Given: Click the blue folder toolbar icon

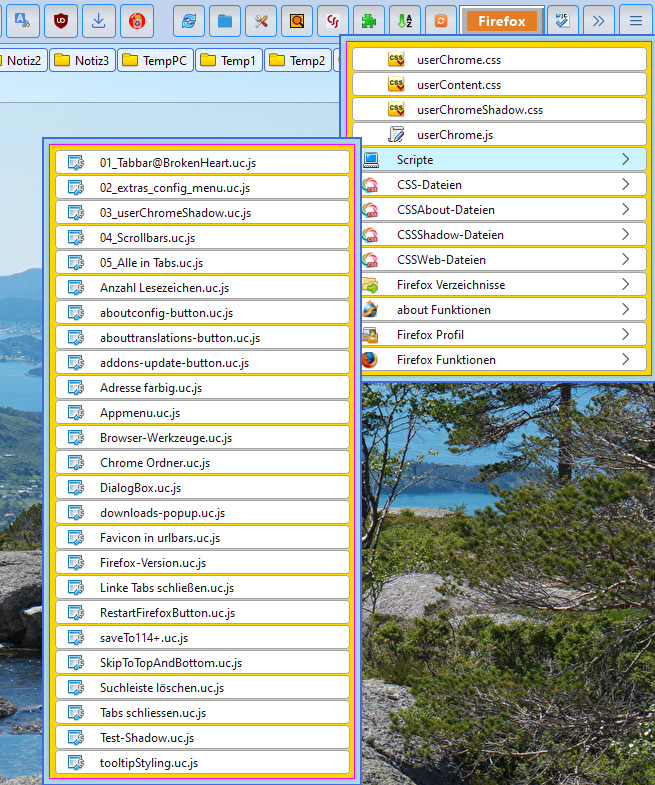Looking at the screenshot, I should (x=226, y=20).
